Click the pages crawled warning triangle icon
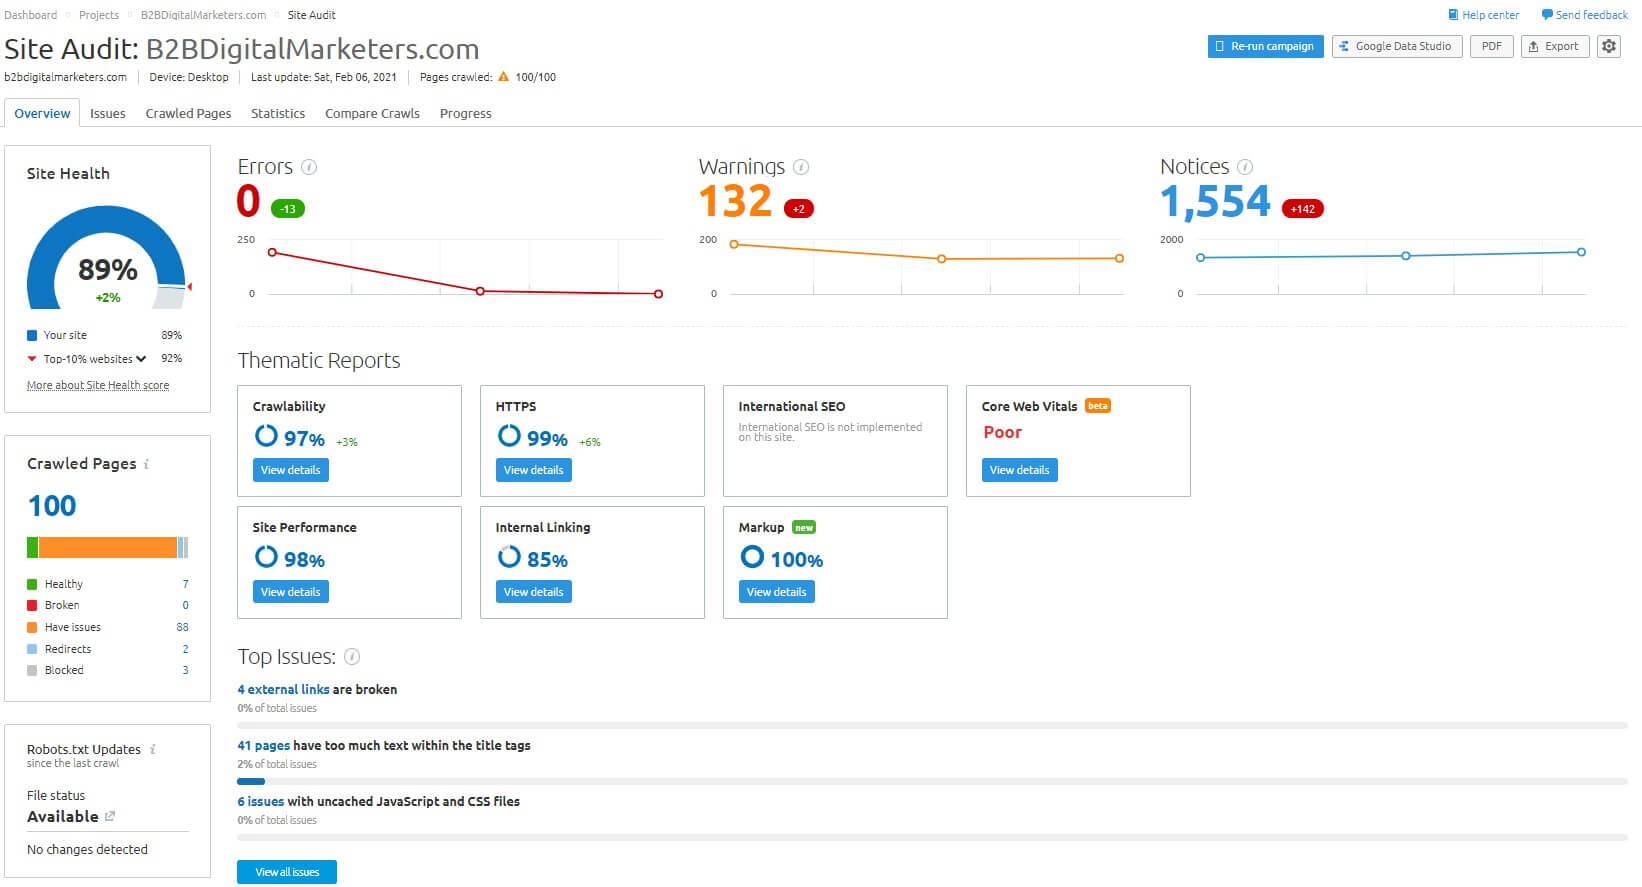The height and width of the screenshot is (887, 1642). pyautogui.click(x=503, y=77)
